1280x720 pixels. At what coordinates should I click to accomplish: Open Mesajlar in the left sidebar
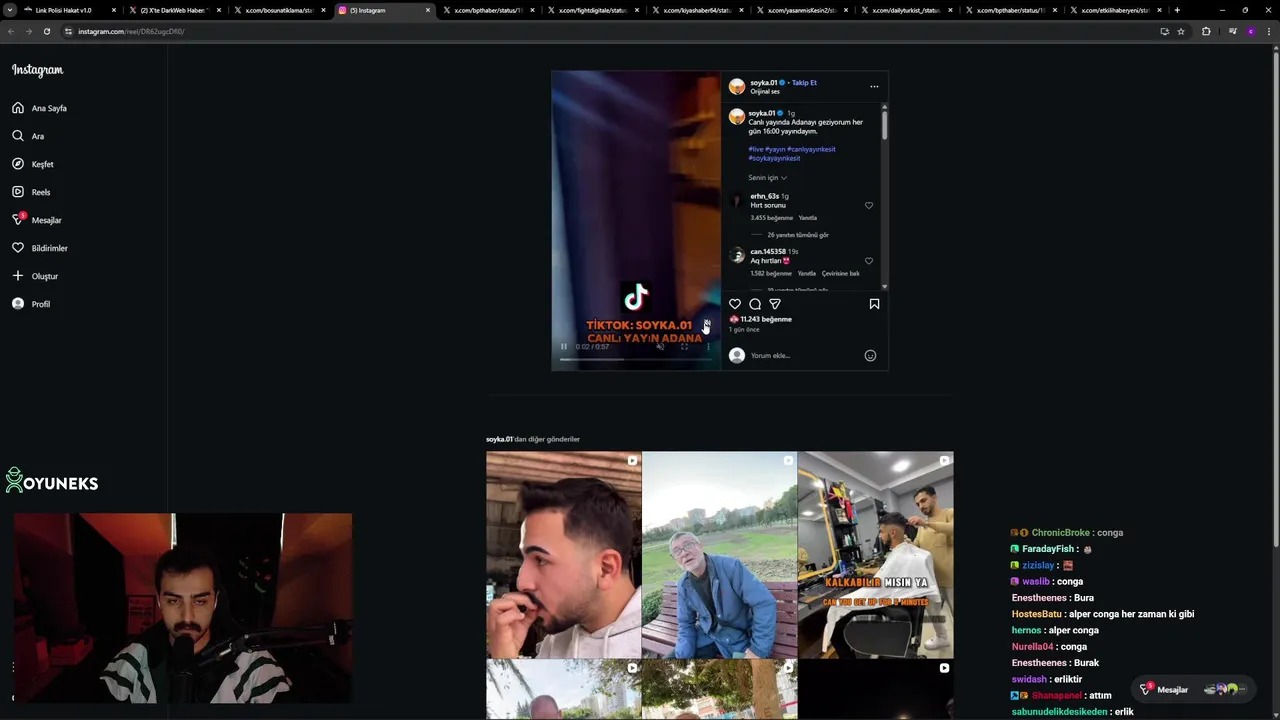click(x=37, y=220)
